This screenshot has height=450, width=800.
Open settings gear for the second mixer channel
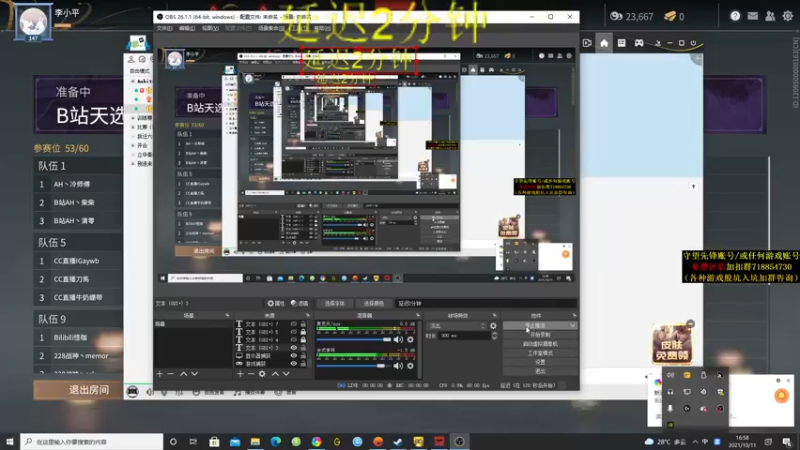(x=410, y=365)
